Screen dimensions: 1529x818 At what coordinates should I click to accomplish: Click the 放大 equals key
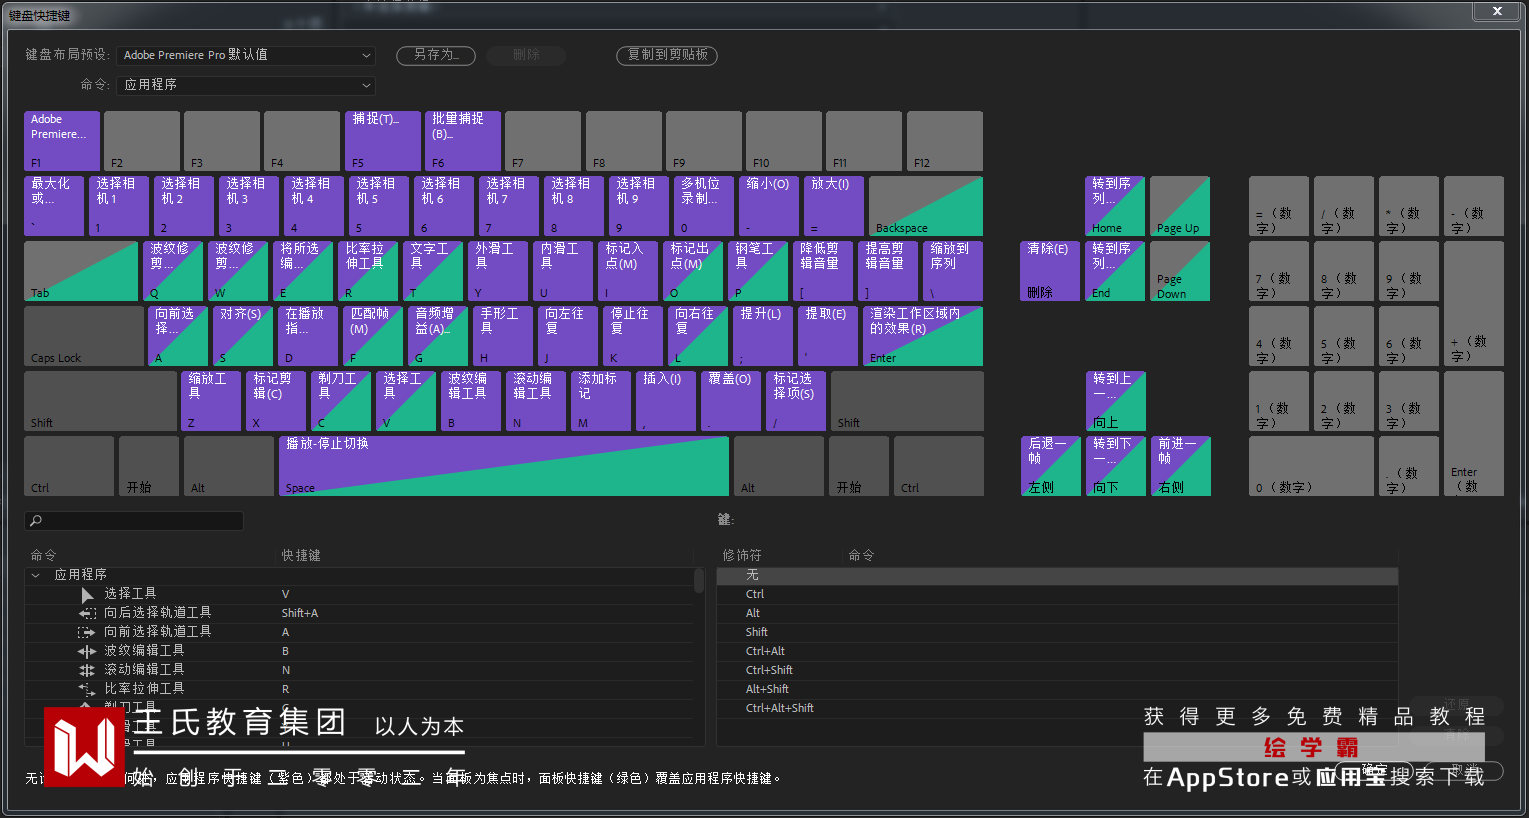pyautogui.click(x=834, y=206)
